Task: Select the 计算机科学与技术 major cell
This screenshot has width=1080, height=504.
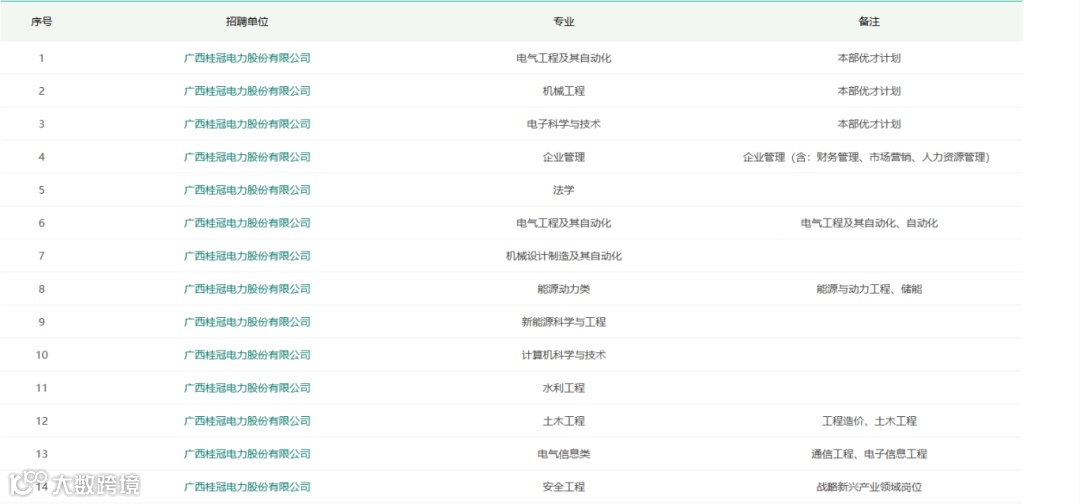Action: coord(563,355)
